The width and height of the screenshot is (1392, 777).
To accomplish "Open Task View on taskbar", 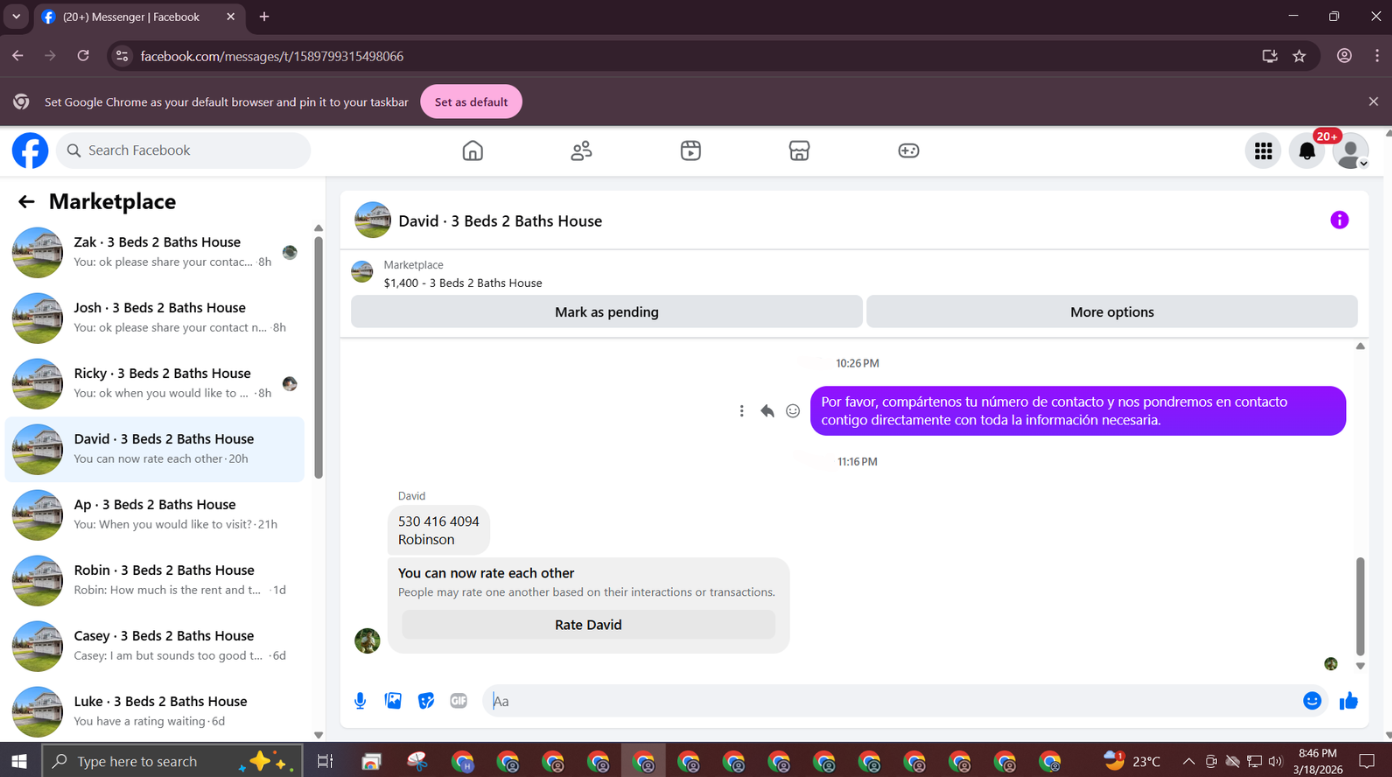I will tap(325, 761).
